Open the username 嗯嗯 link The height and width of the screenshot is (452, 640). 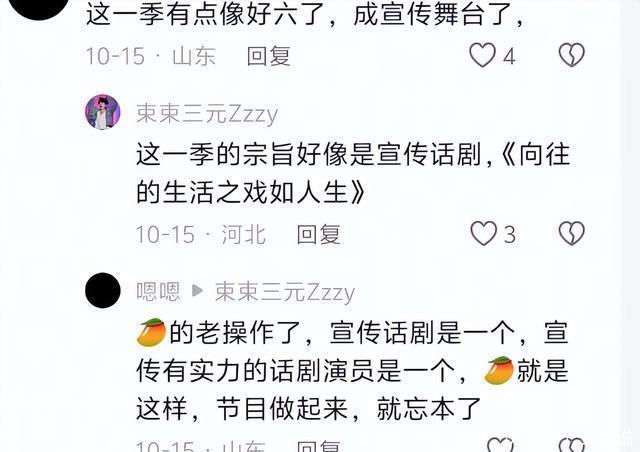pos(158,292)
